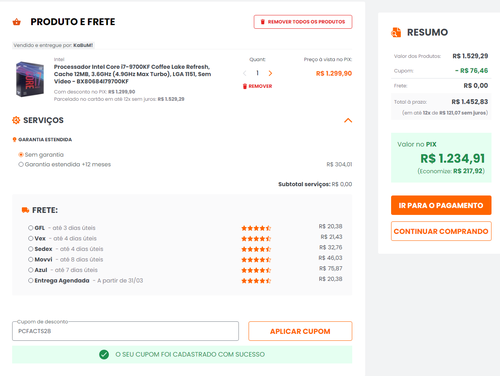The image size is (500, 376).
Task: Click the R$ 46,03 Movvi shipping price
Action: click(x=330, y=258)
